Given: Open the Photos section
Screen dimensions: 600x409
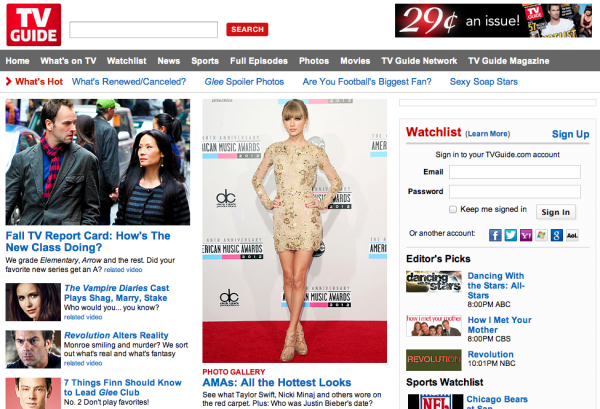Looking at the screenshot, I should (x=314, y=61).
